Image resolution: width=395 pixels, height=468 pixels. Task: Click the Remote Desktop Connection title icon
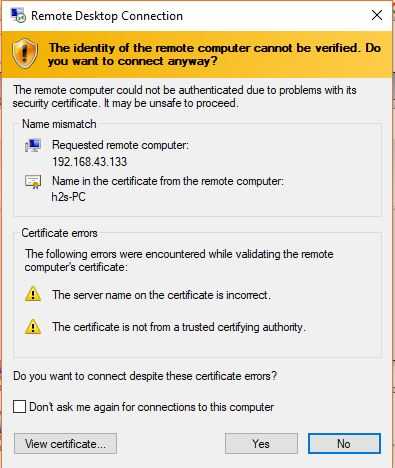pyautogui.click(x=18, y=15)
